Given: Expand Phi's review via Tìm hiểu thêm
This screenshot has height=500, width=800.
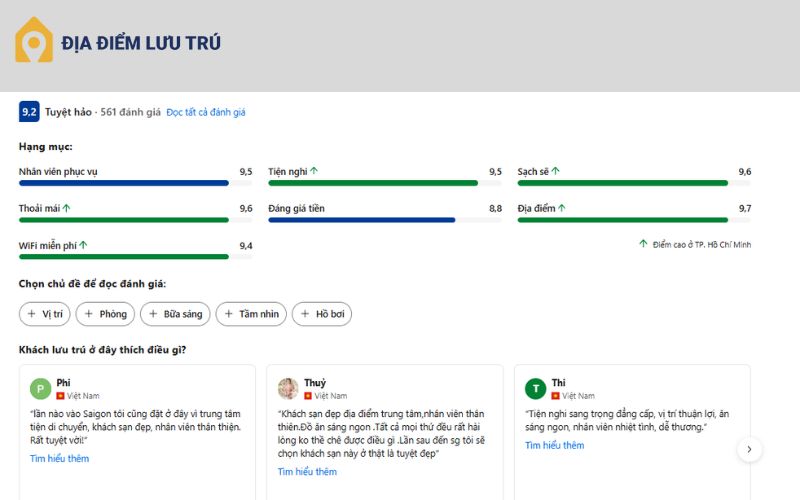Looking at the screenshot, I should click(x=59, y=459).
